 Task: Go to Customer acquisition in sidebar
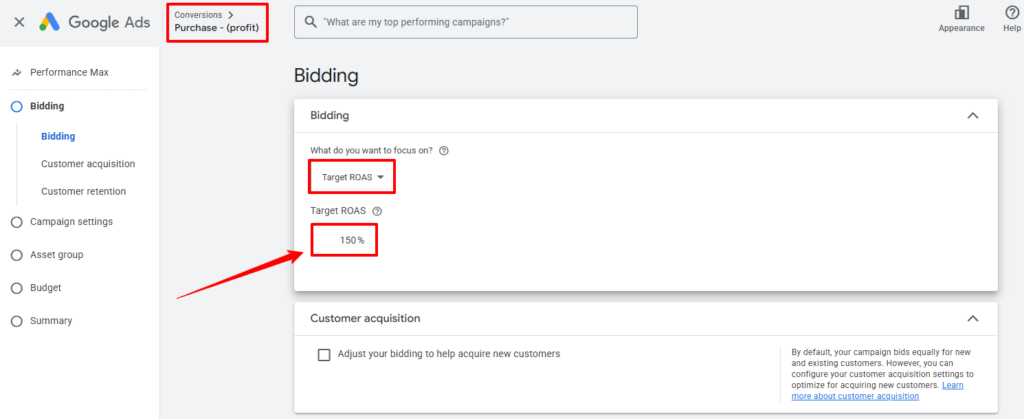tap(88, 164)
